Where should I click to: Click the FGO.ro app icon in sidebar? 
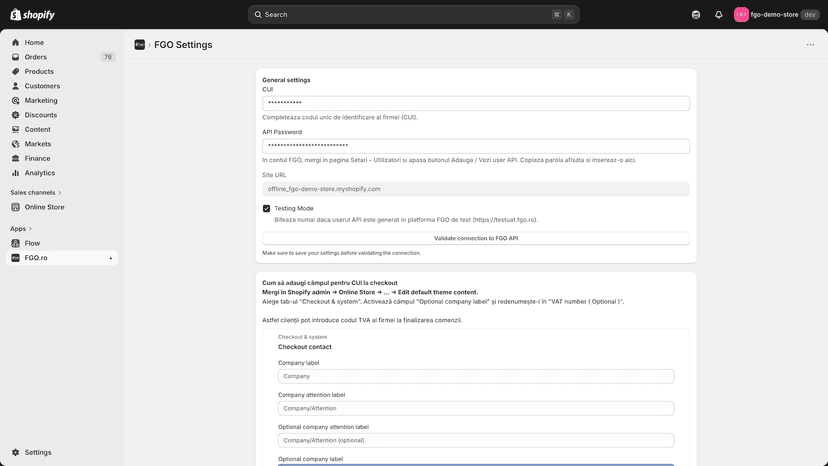click(15, 258)
